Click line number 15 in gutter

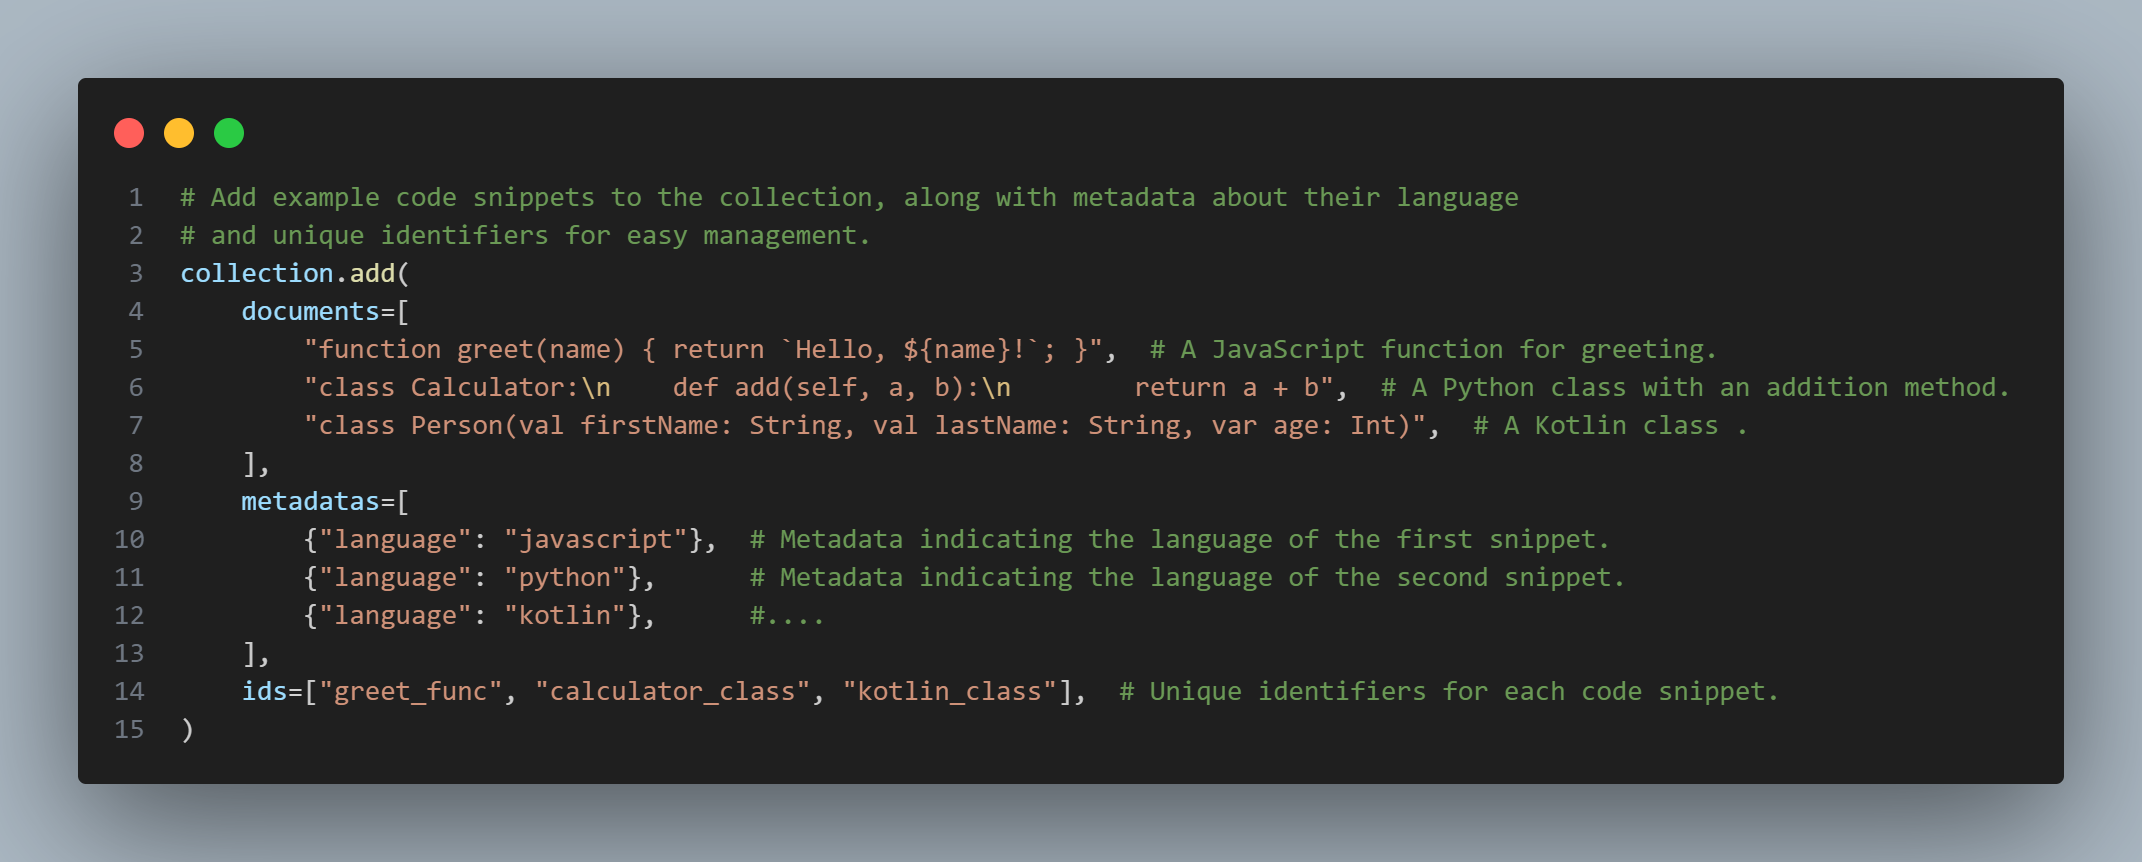pos(129,730)
